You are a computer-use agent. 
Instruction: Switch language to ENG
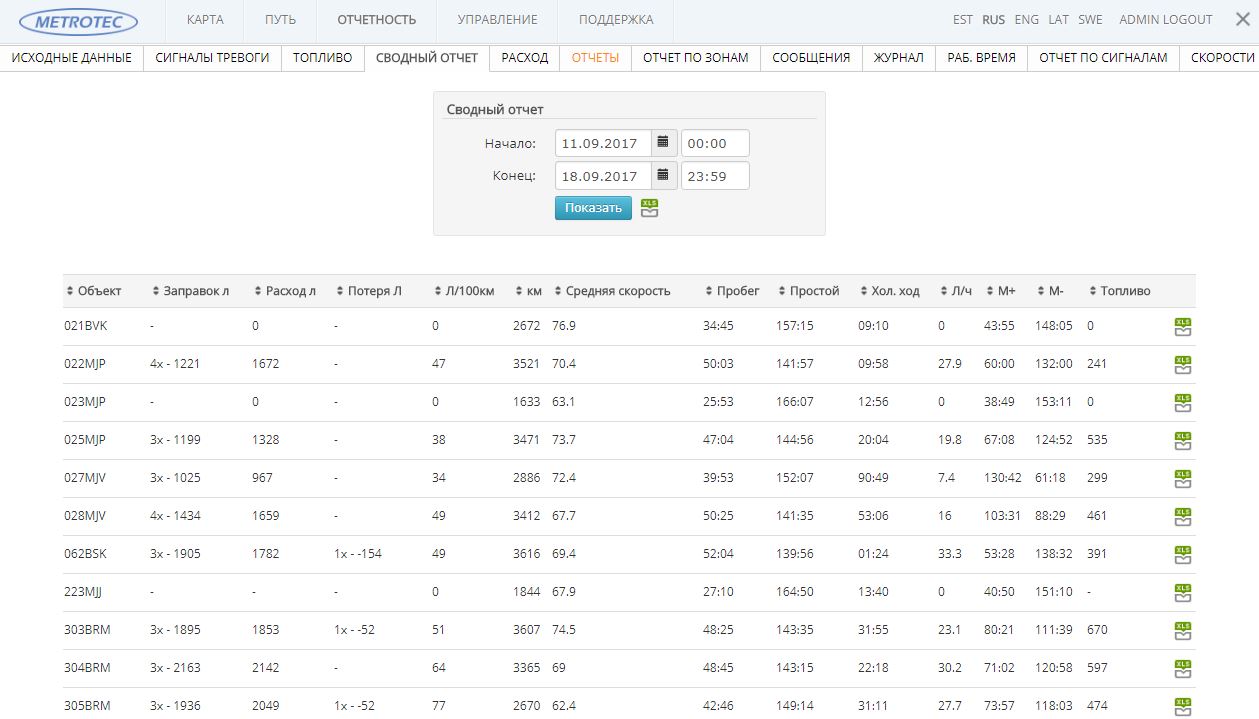[1026, 20]
